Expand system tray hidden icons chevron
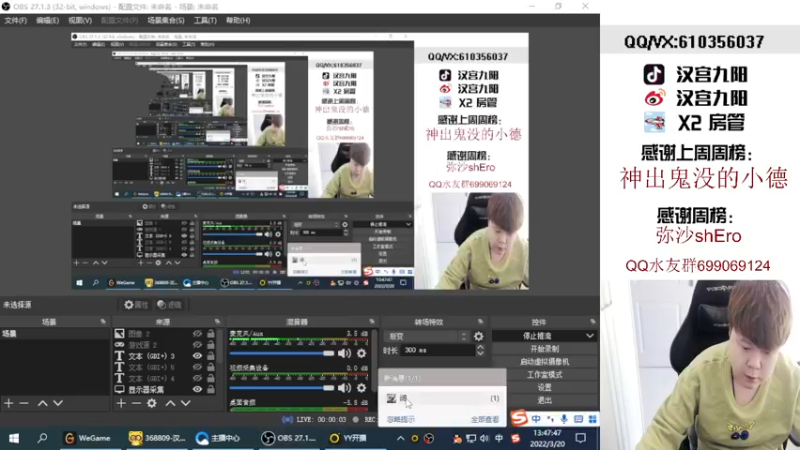Viewport: 800px width, 450px height. pos(401,438)
